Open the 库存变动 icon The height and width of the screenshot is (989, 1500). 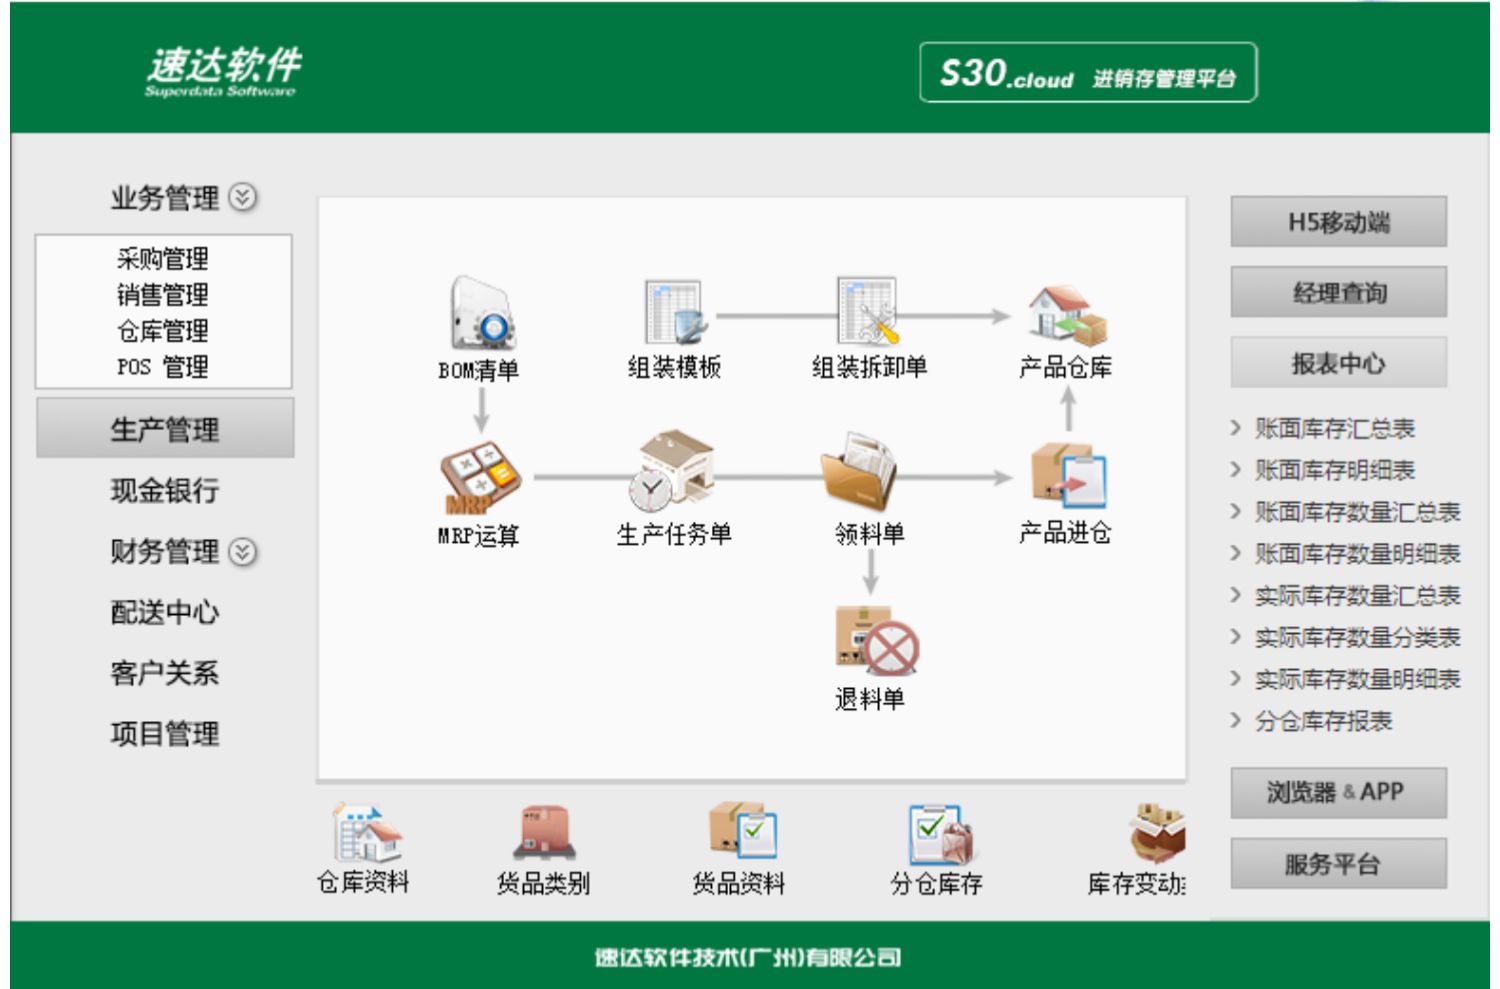tap(1157, 834)
